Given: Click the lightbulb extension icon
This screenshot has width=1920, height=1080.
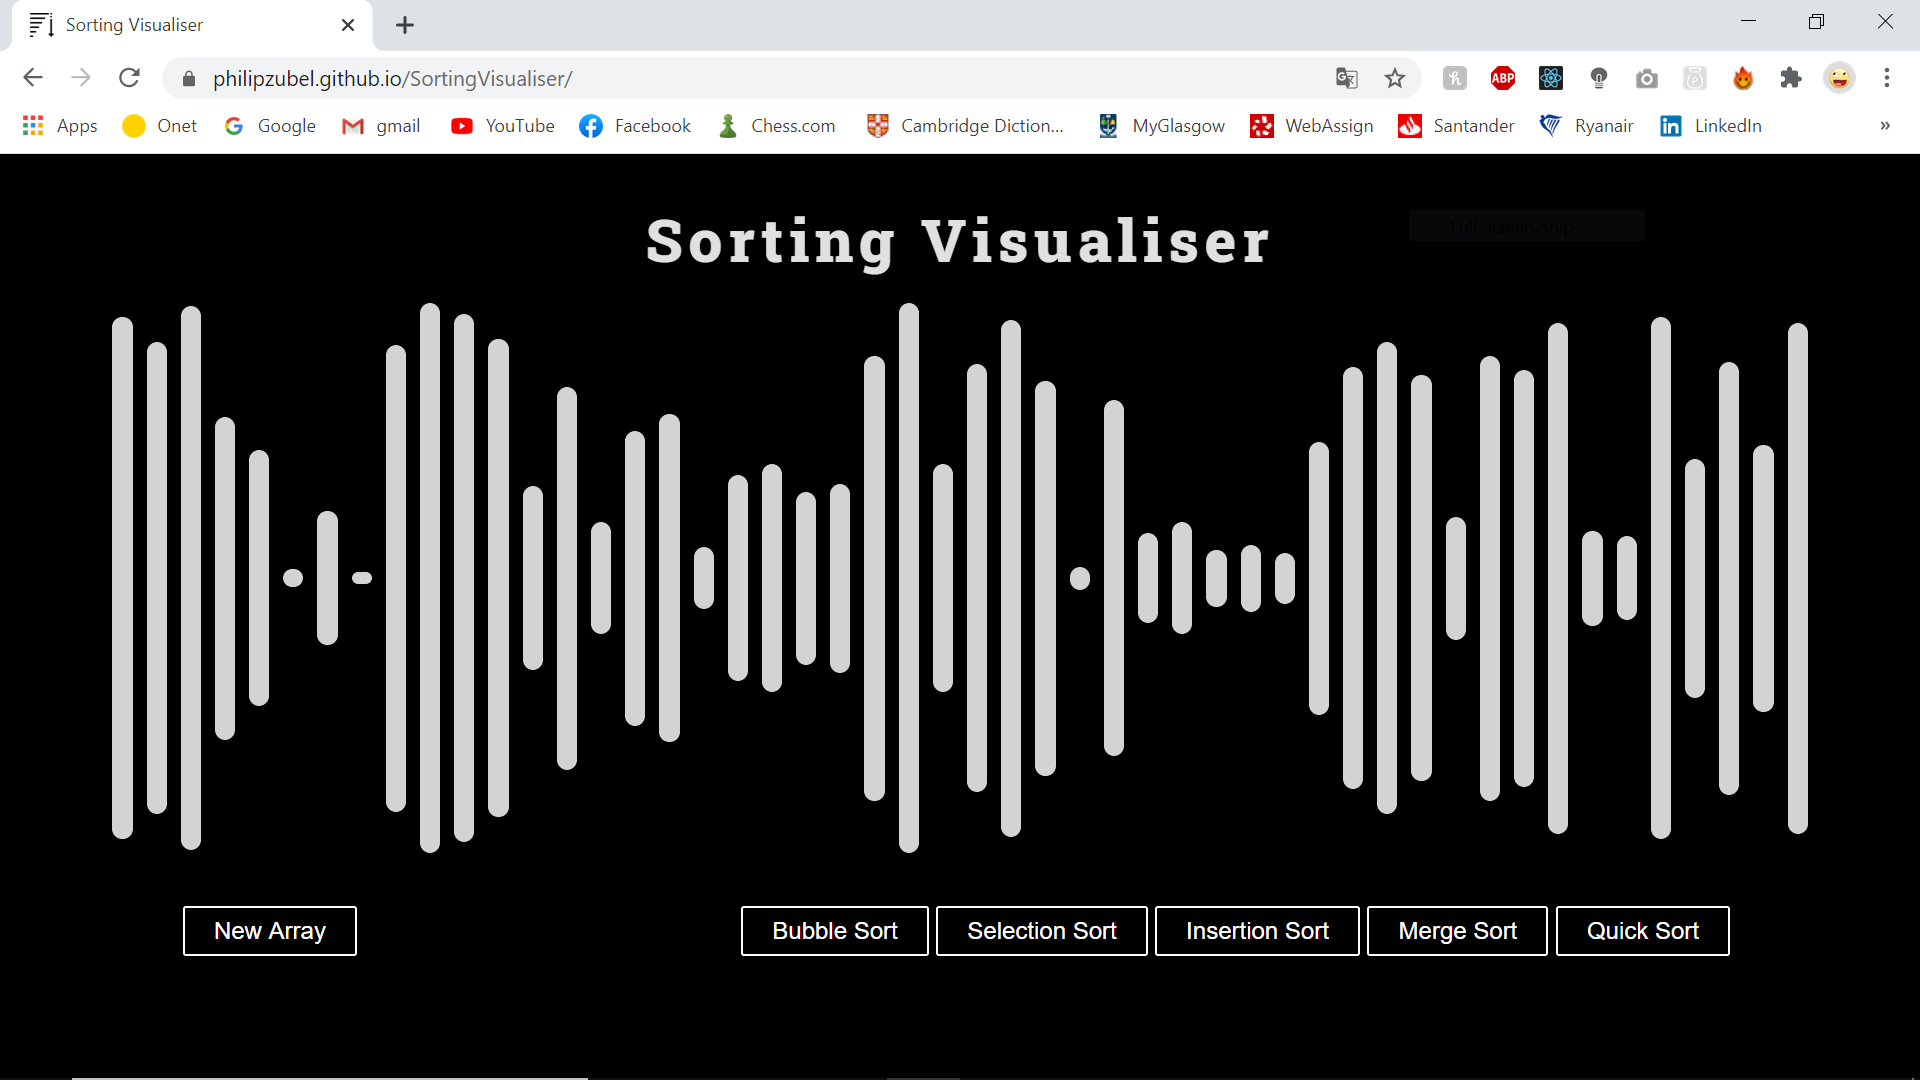Looking at the screenshot, I should pos(1599,78).
